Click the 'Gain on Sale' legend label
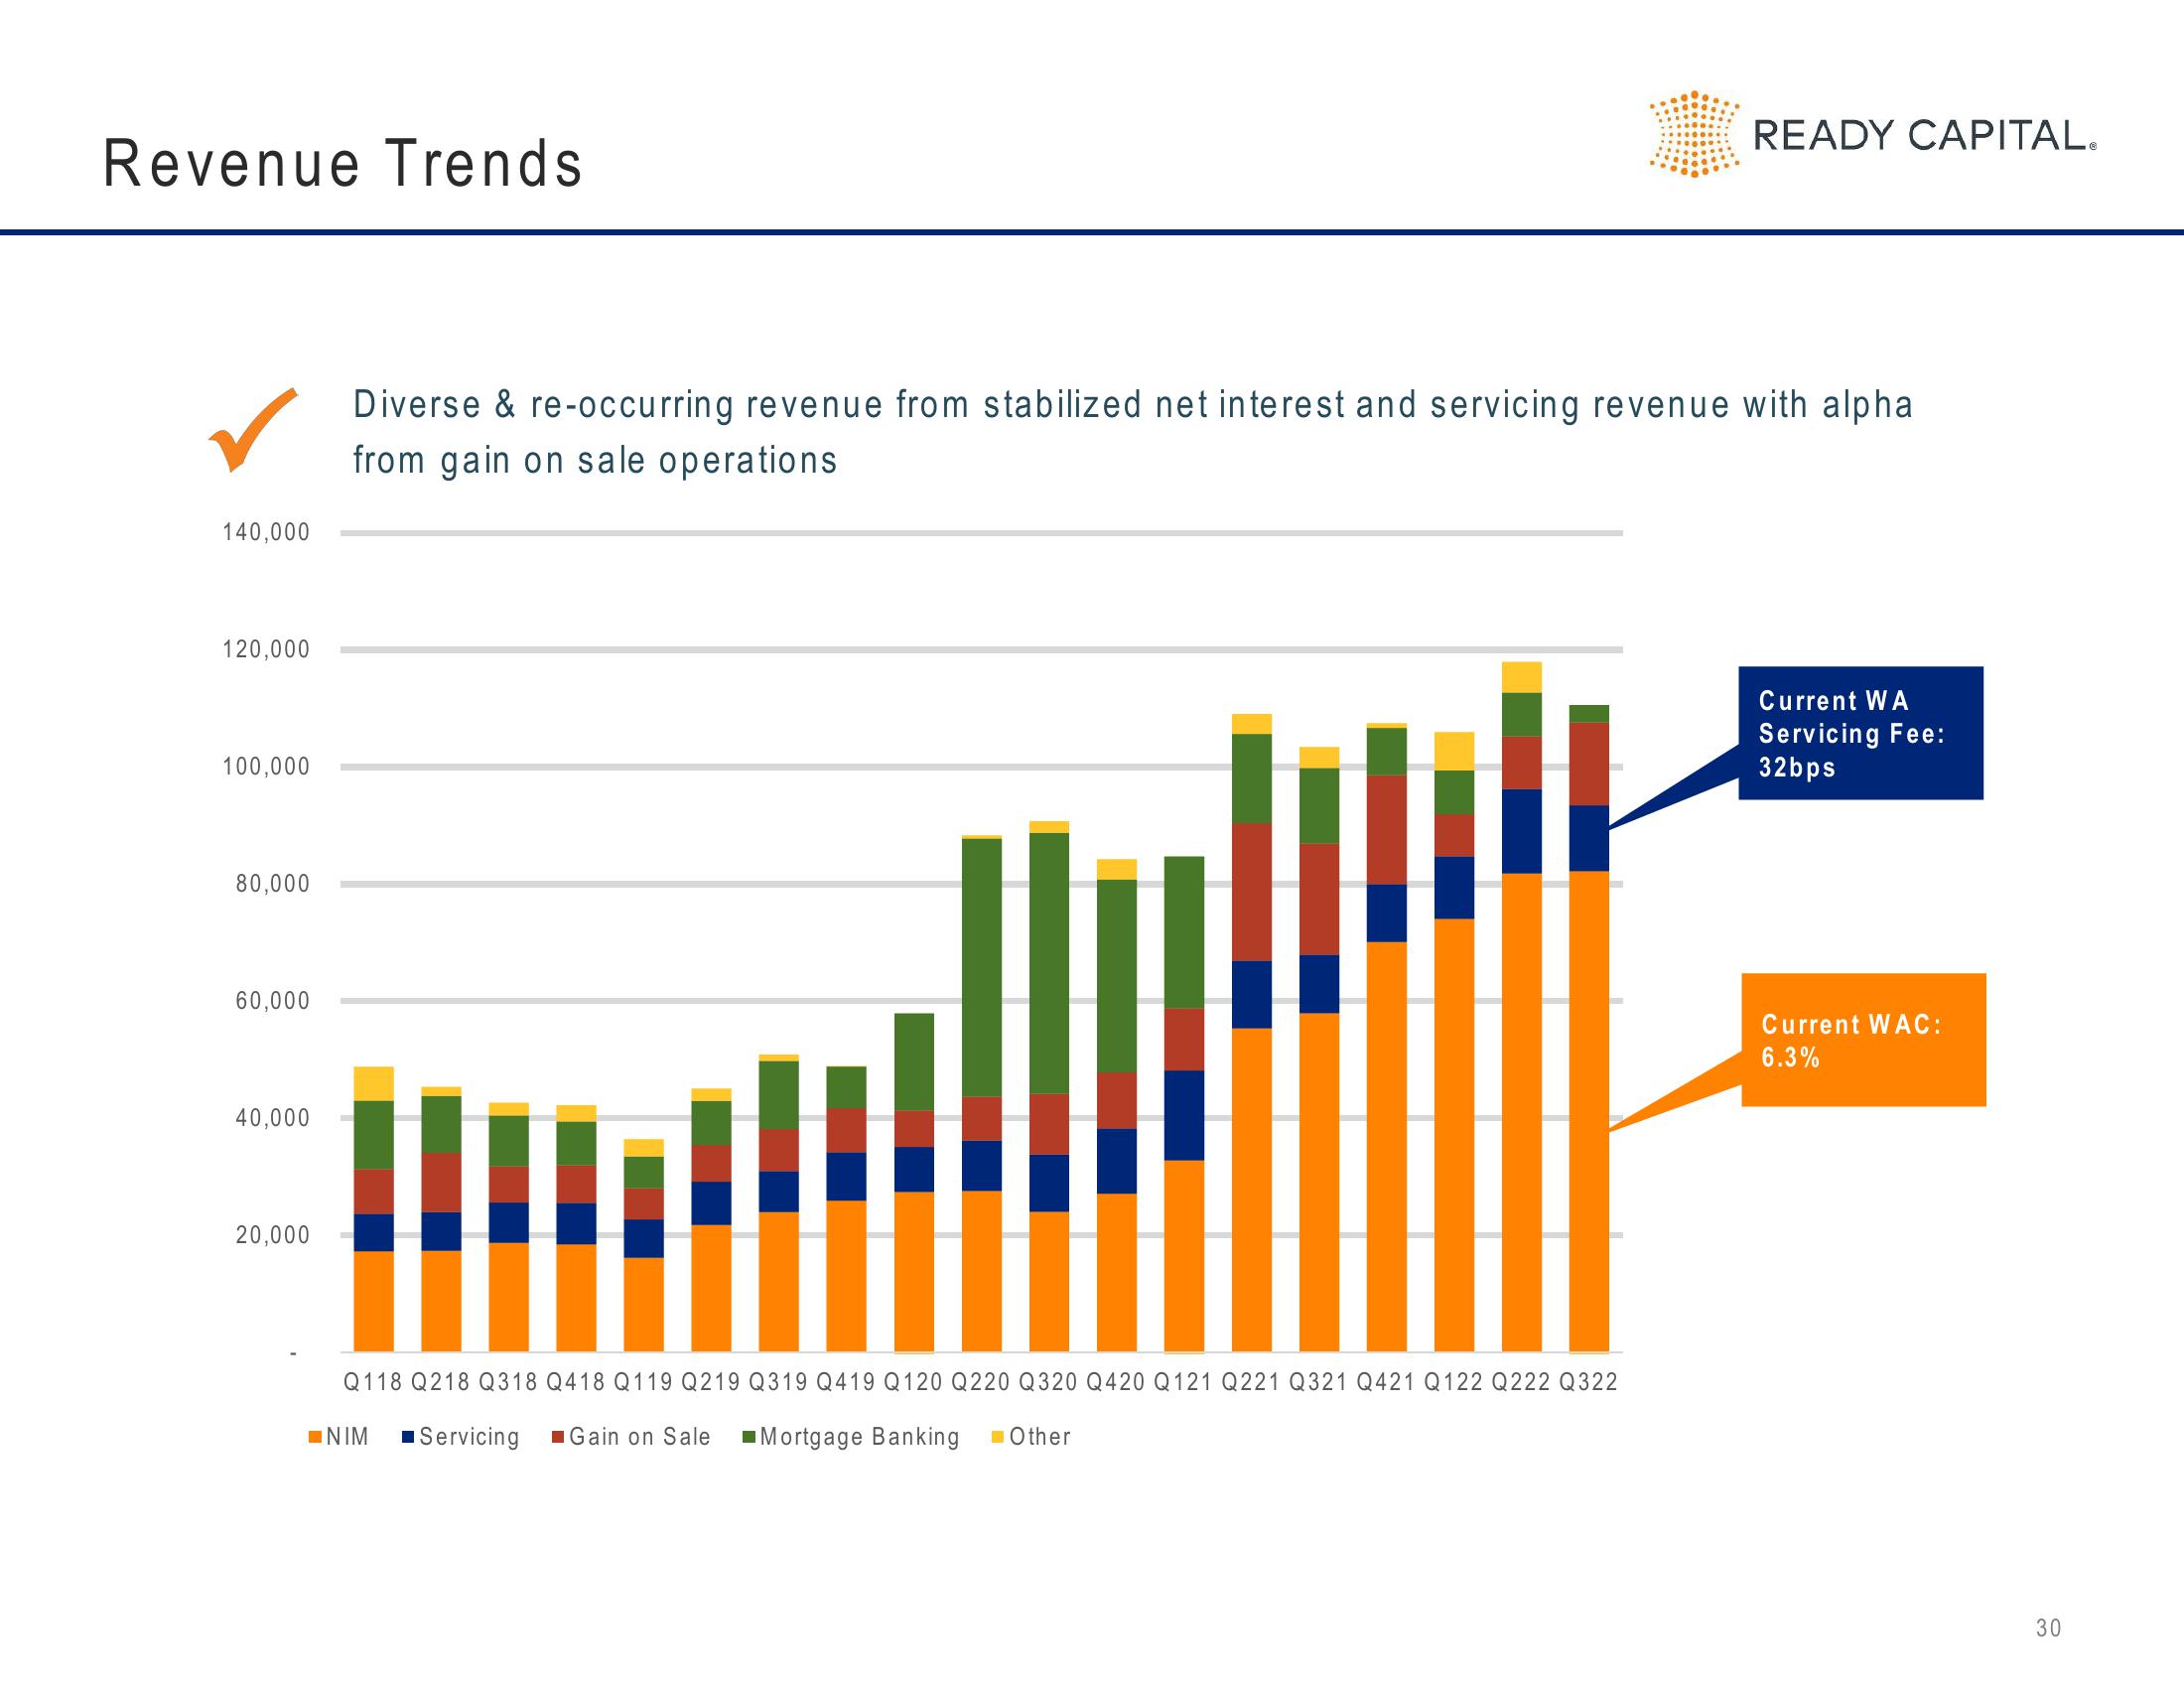This screenshot has width=2184, height=1688. click(640, 1437)
